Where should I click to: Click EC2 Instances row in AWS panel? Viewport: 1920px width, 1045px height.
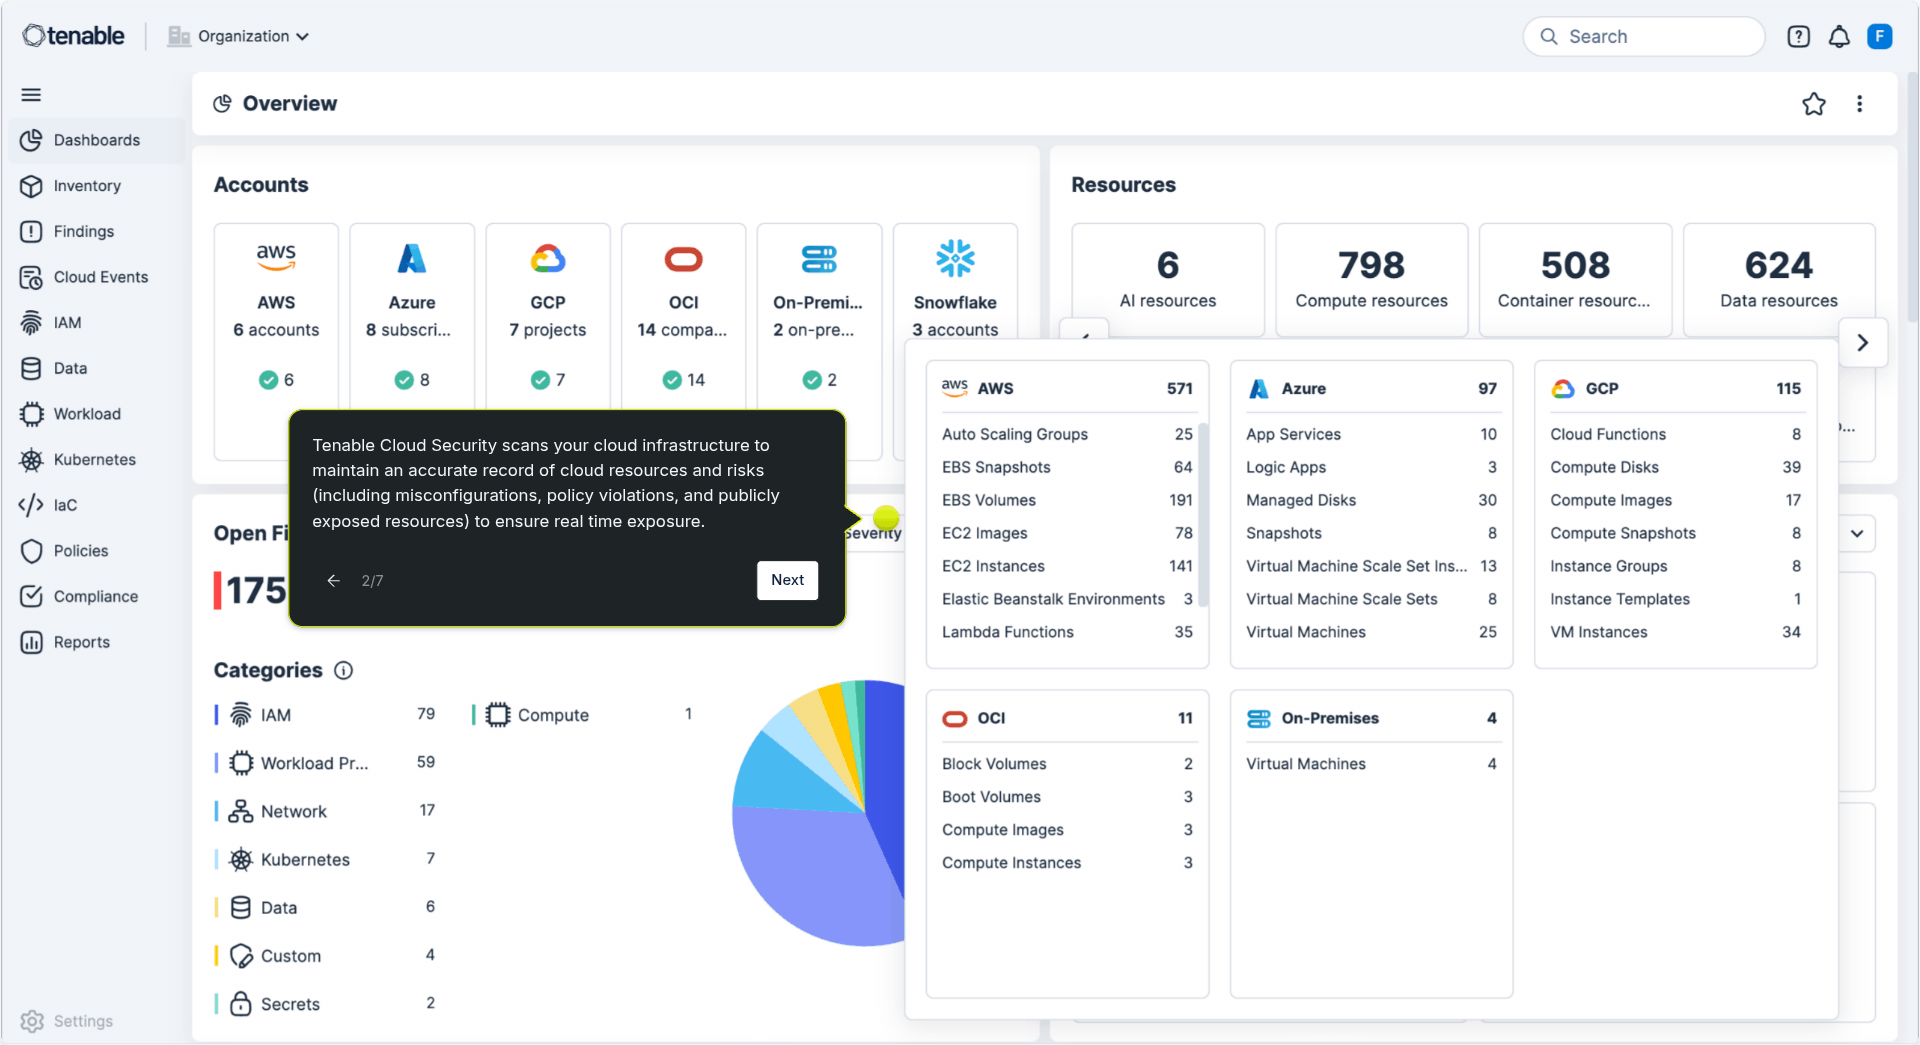[1067, 566]
